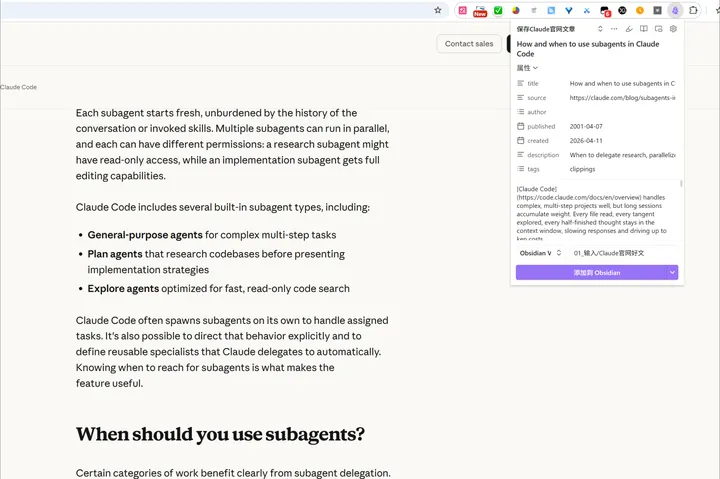Open the pink extension icon in toolbar
Image resolution: width=720 pixels, height=479 pixels.
(462, 10)
